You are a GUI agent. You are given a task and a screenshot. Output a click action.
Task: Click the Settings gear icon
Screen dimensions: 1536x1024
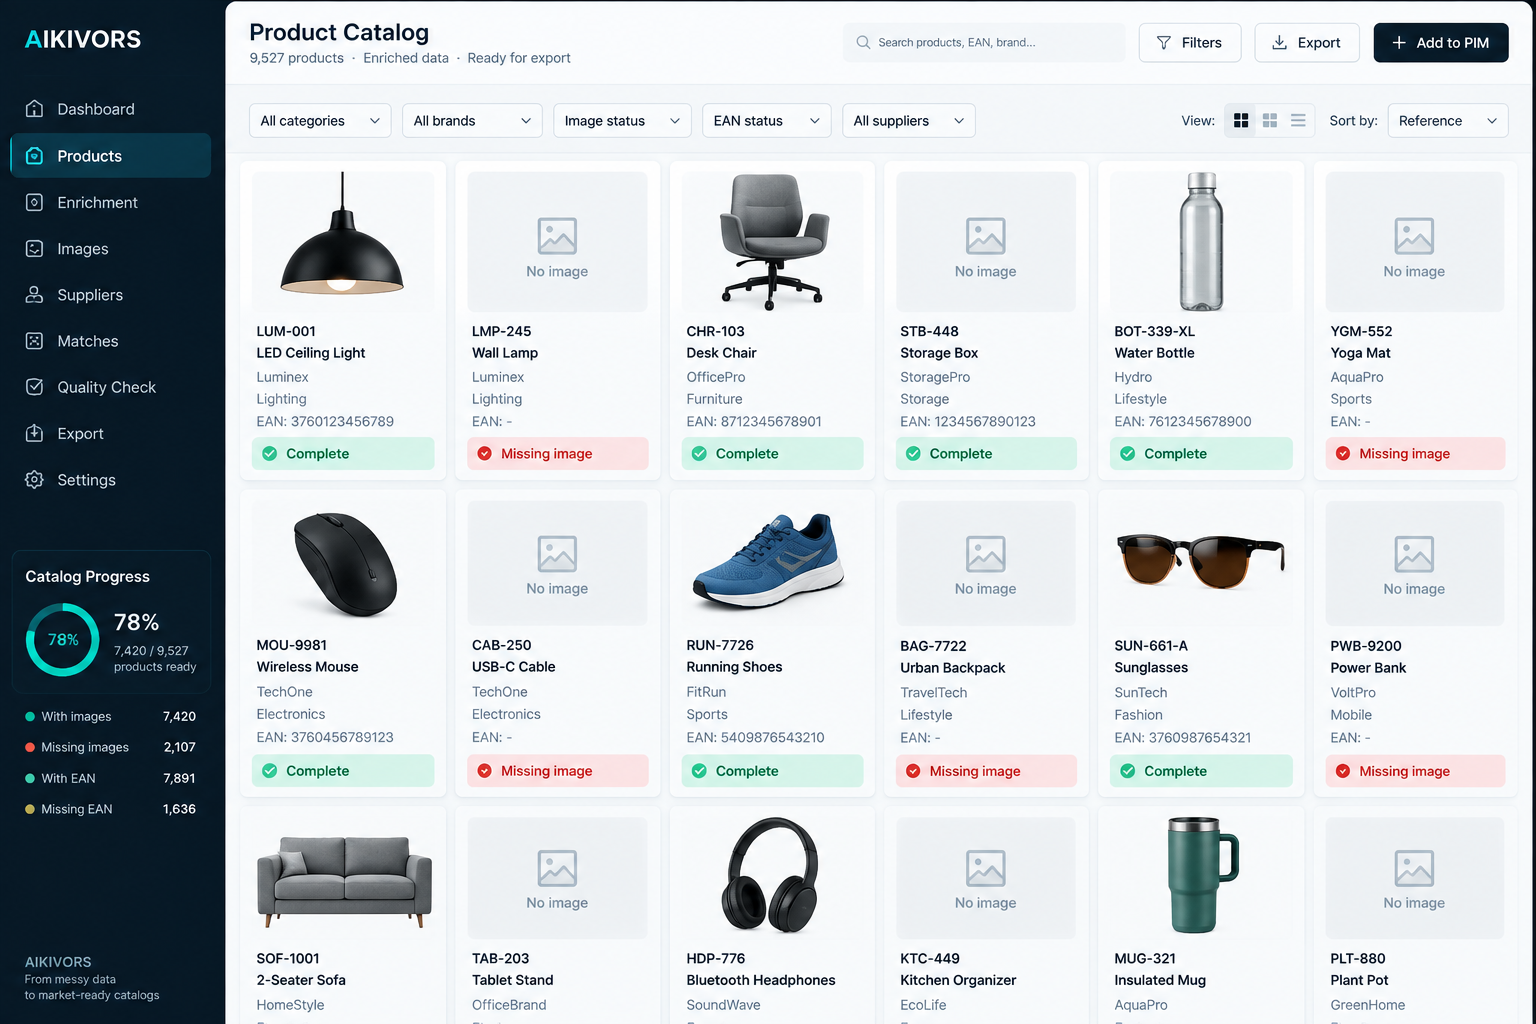coord(34,480)
